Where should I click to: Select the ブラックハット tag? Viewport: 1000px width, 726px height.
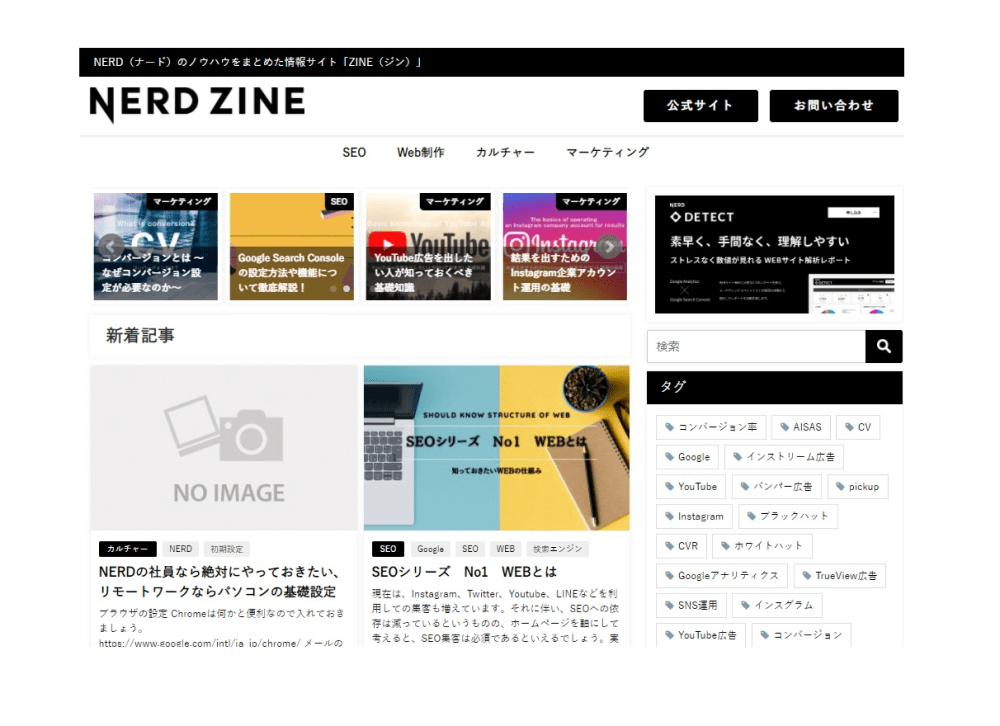point(788,517)
